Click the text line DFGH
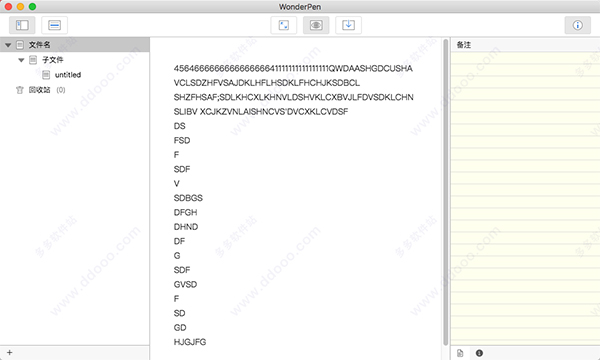This screenshot has height=360, width=600. [186, 212]
